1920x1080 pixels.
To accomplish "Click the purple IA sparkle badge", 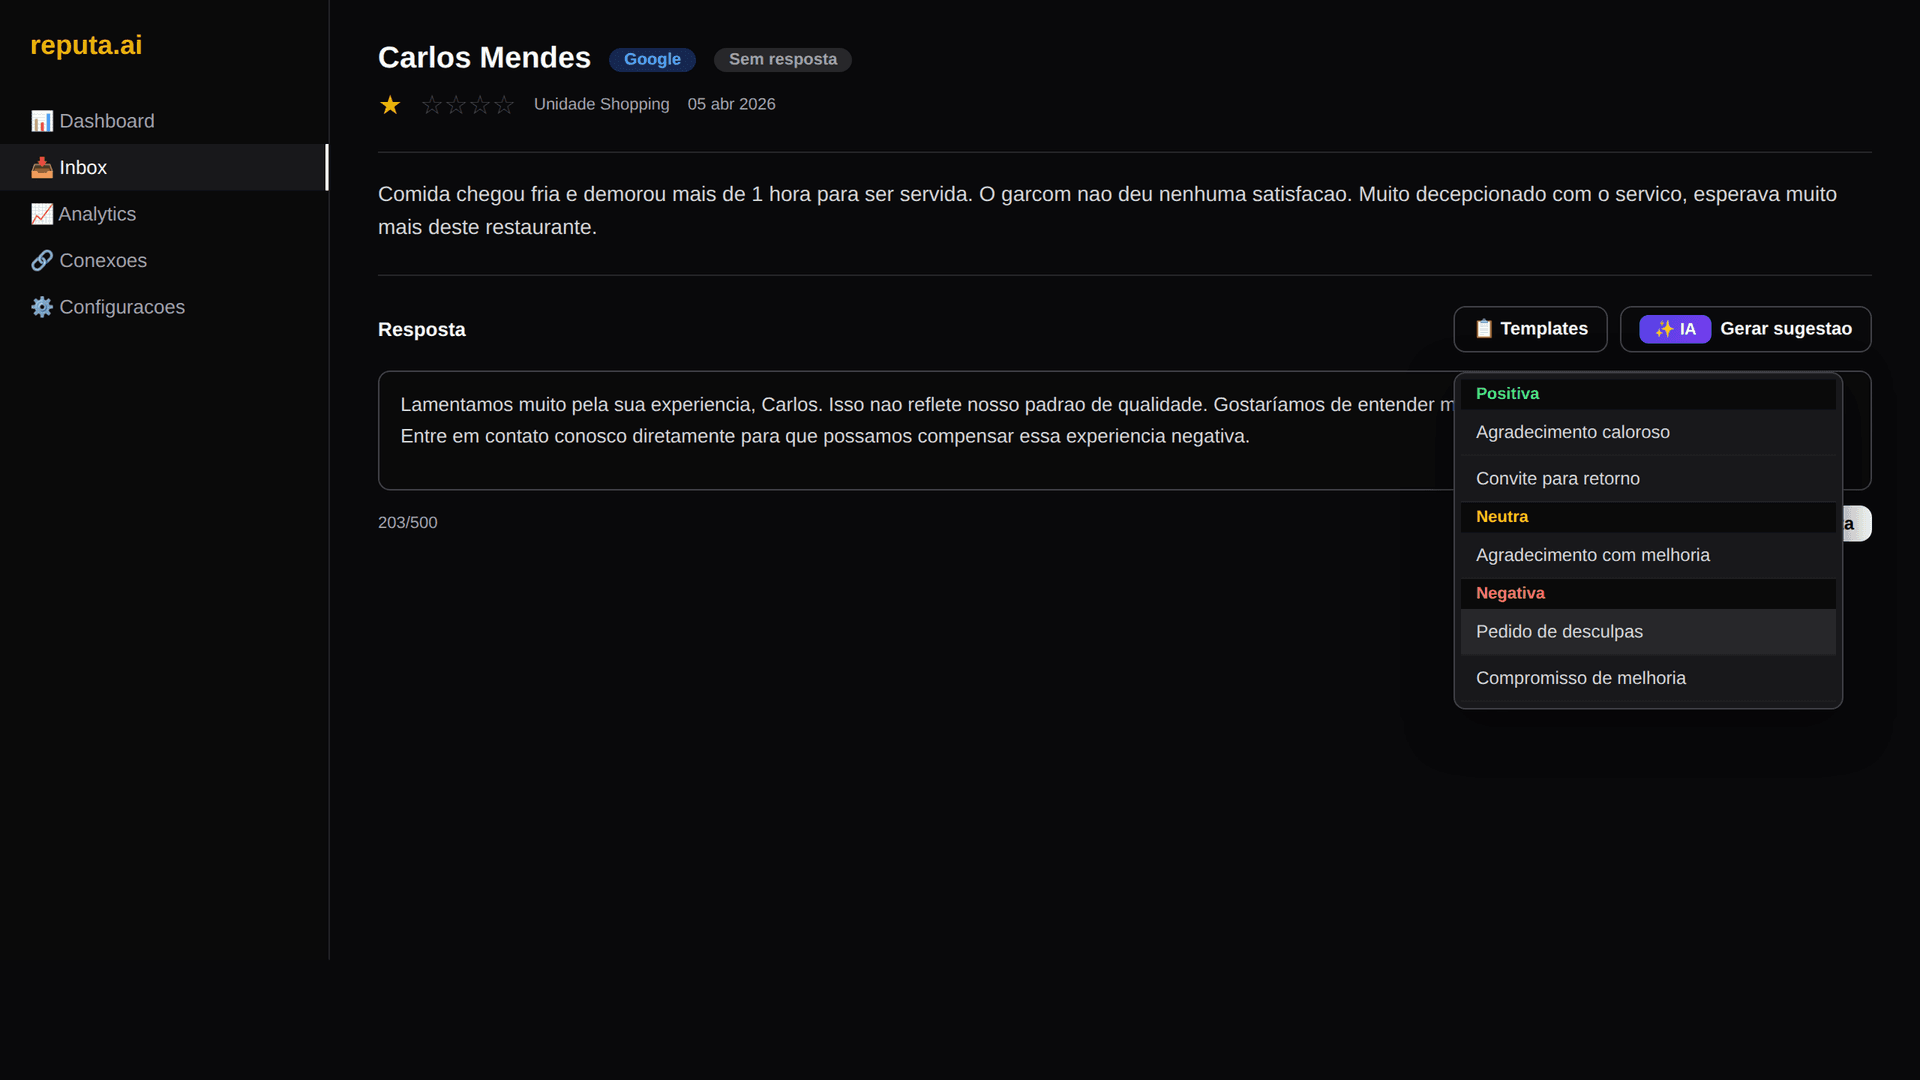I will 1675,329.
